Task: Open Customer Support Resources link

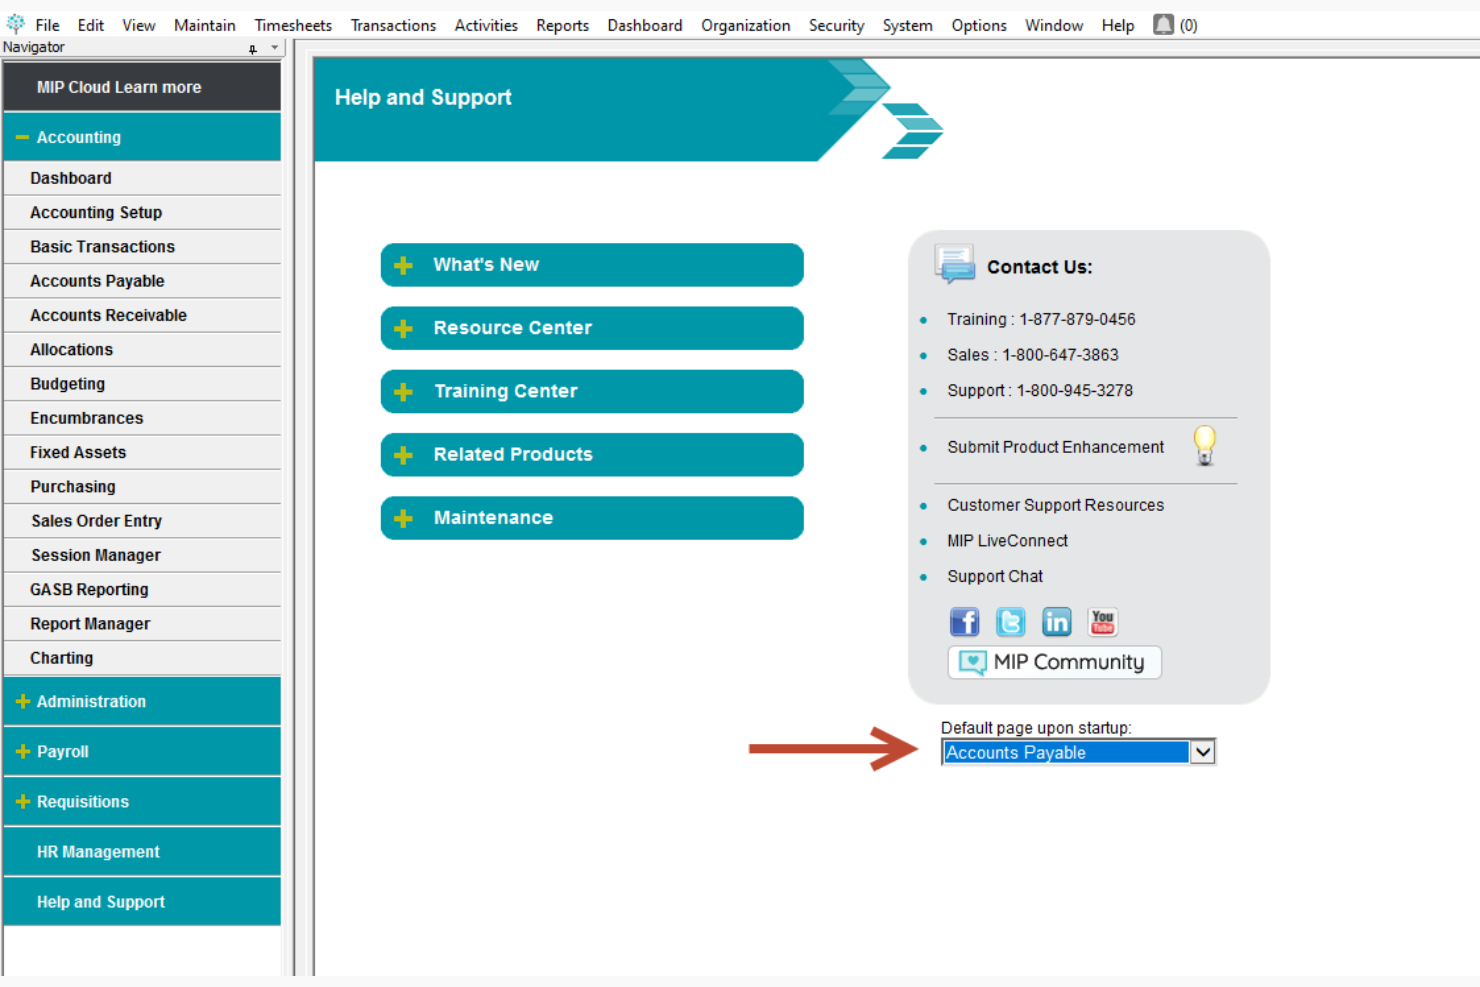Action: click(1056, 505)
